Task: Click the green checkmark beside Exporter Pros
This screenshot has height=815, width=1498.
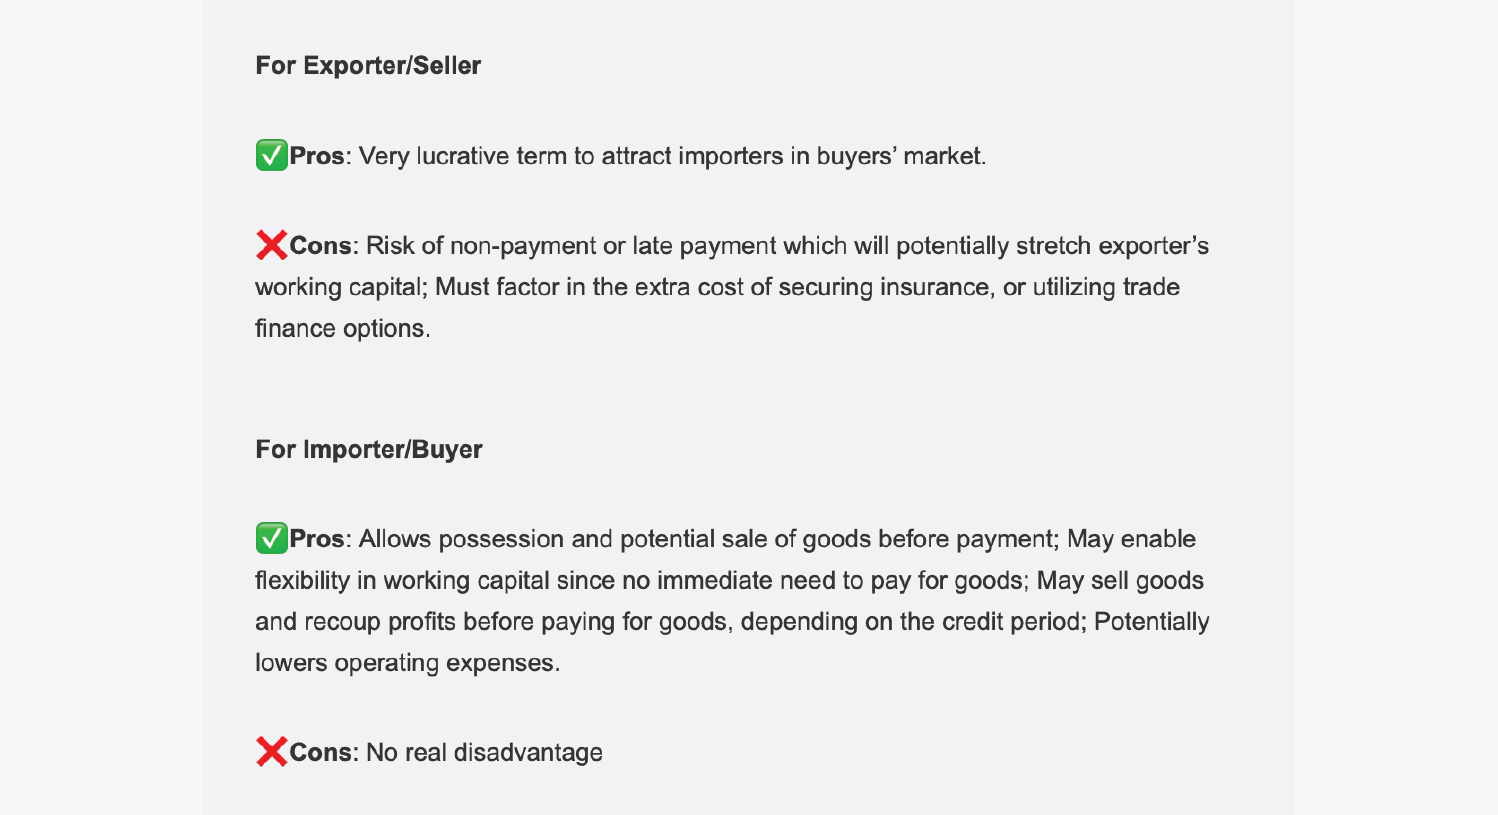Action: tap(271, 156)
